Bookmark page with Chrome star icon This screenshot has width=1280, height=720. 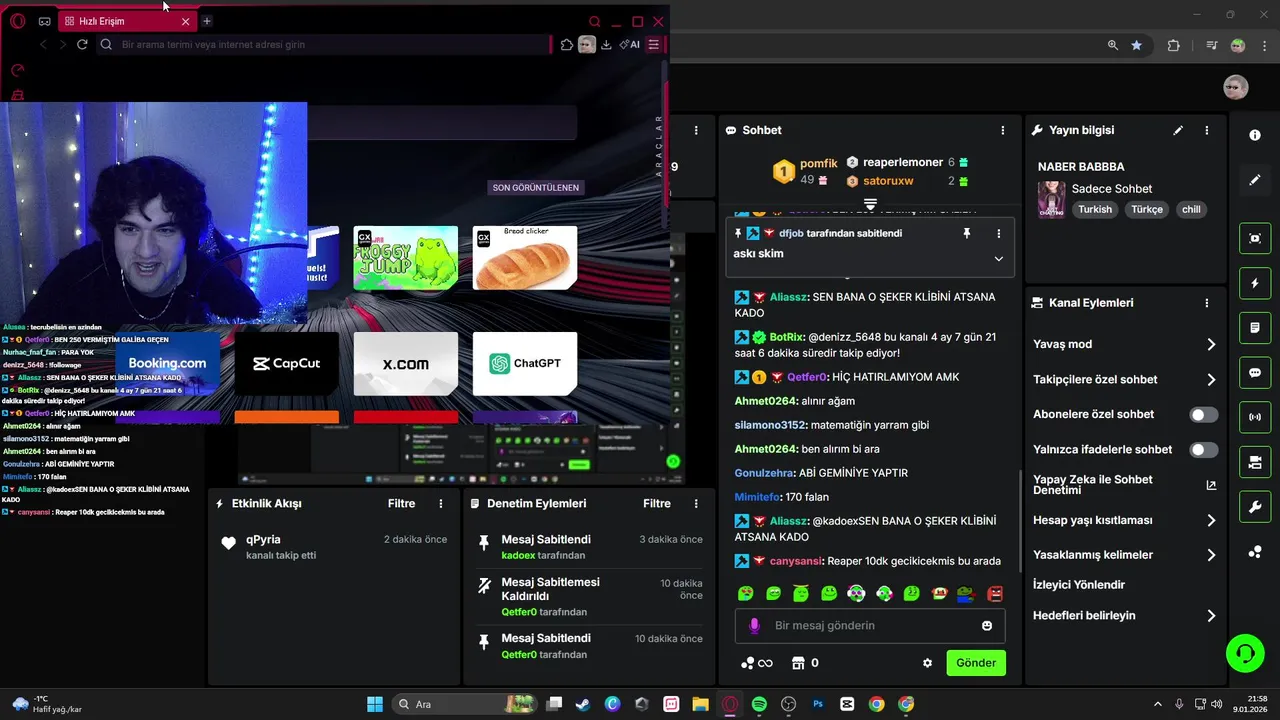pyautogui.click(x=1137, y=45)
